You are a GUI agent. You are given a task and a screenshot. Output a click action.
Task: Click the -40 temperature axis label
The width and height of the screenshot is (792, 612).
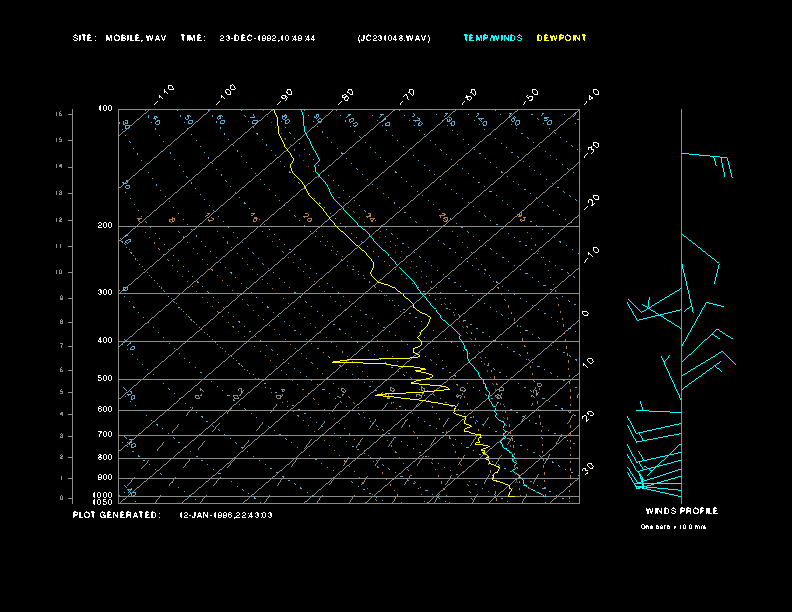[x=591, y=96]
